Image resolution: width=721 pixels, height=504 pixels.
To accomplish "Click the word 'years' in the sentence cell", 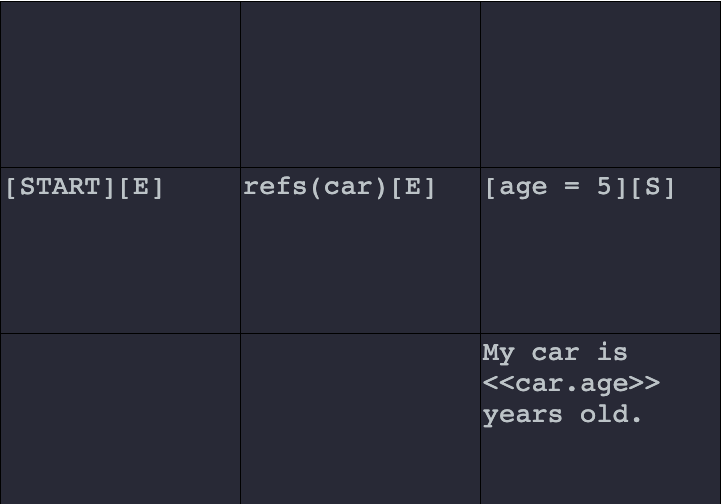I will point(523,415).
